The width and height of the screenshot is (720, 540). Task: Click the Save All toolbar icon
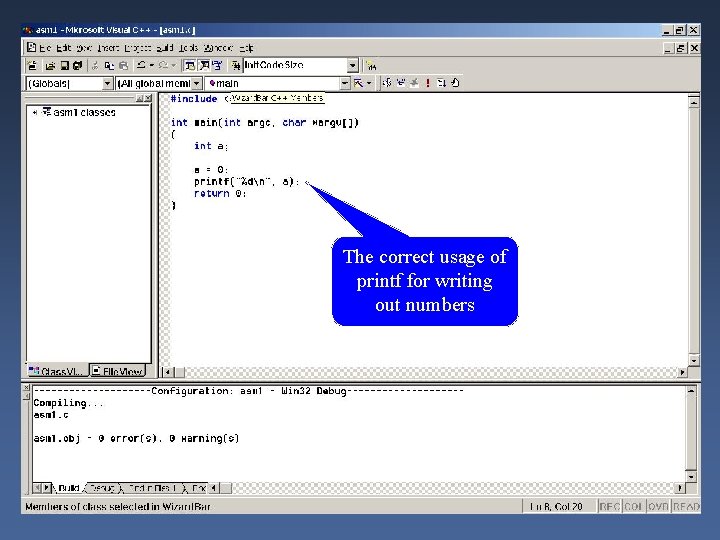coord(78,66)
